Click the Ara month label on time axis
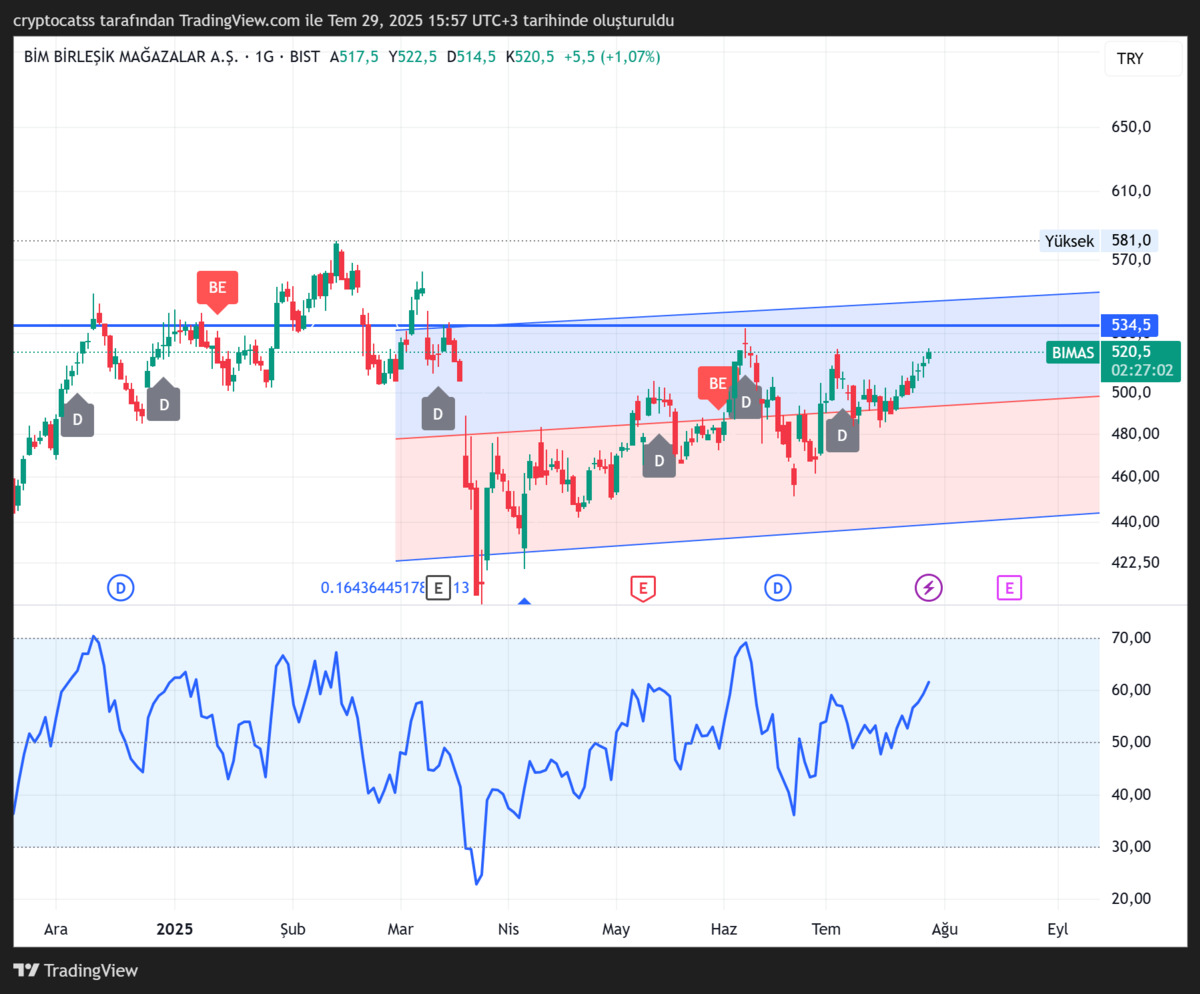The image size is (1200, 994). coord(56,929)
